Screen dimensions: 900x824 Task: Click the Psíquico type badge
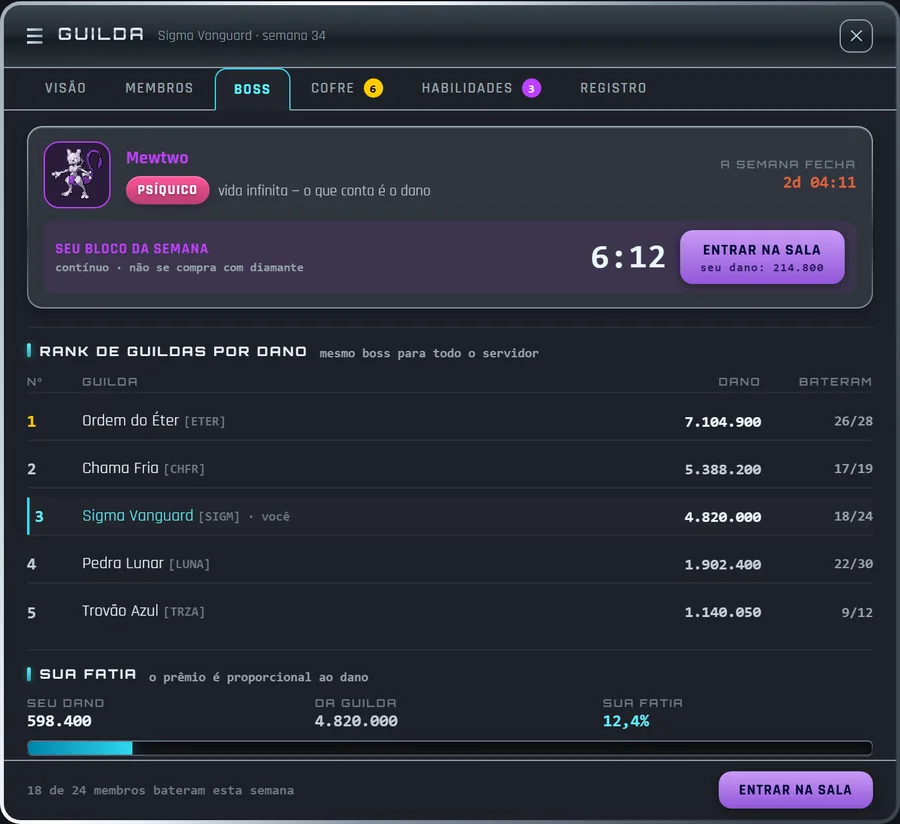(x=167, y=190)
